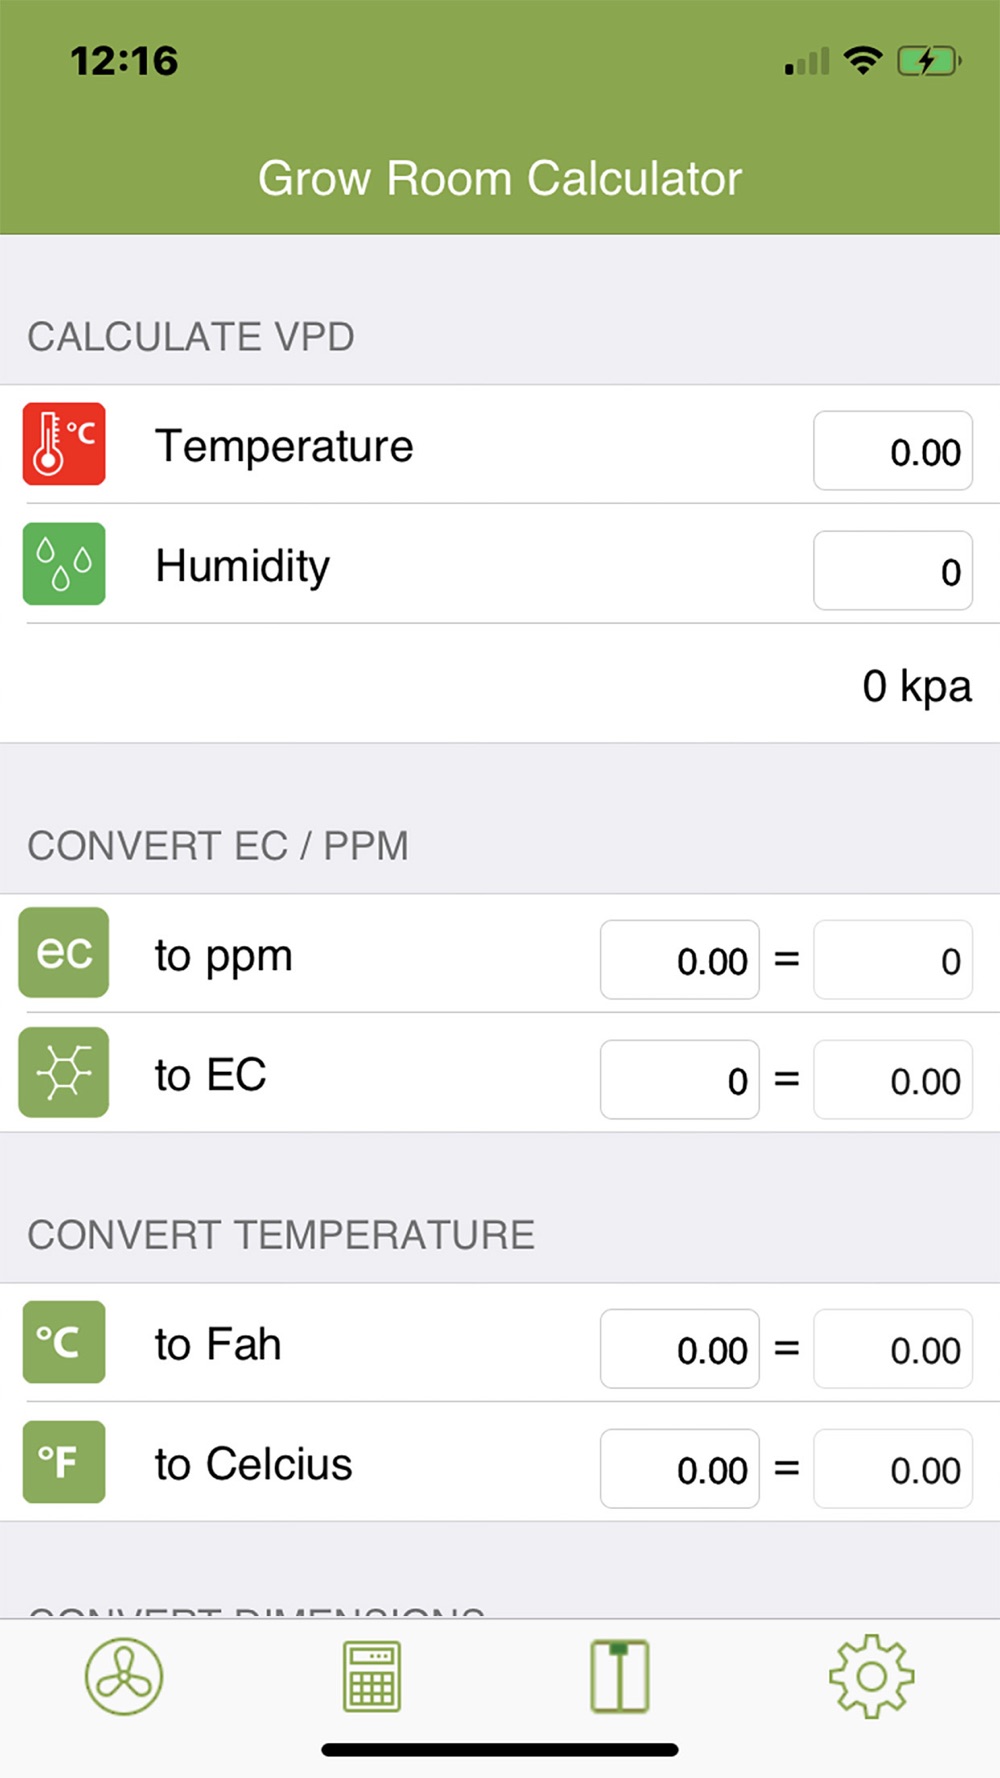
Task: Open settings via the gear icon
Action: [872, 1677]
